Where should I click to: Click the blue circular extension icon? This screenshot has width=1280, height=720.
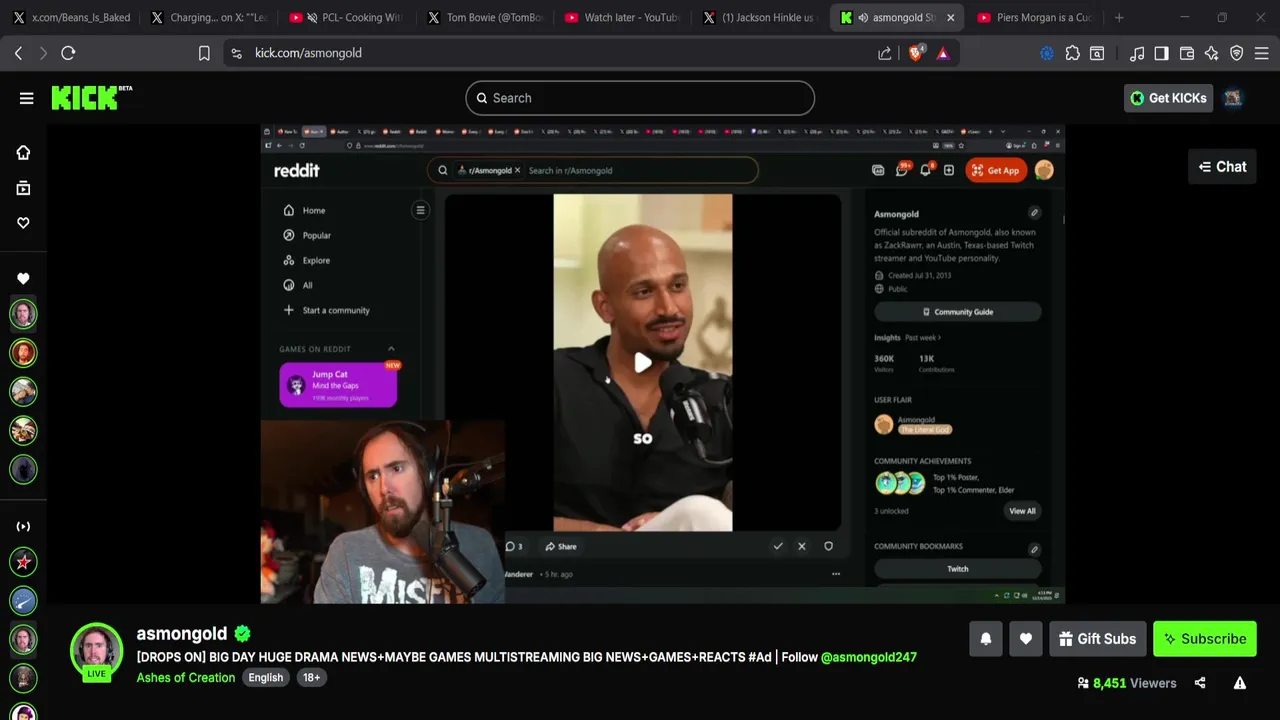coord(1047,53)
